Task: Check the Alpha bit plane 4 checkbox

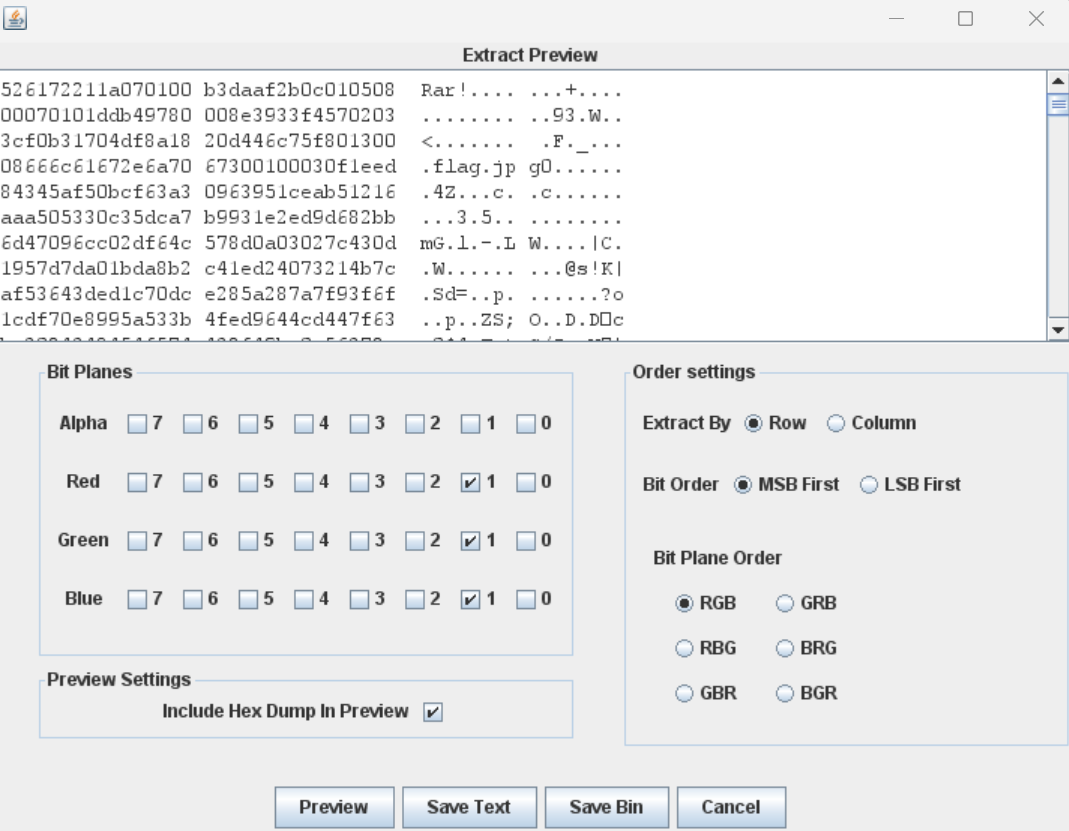Action: pos(303,424)
